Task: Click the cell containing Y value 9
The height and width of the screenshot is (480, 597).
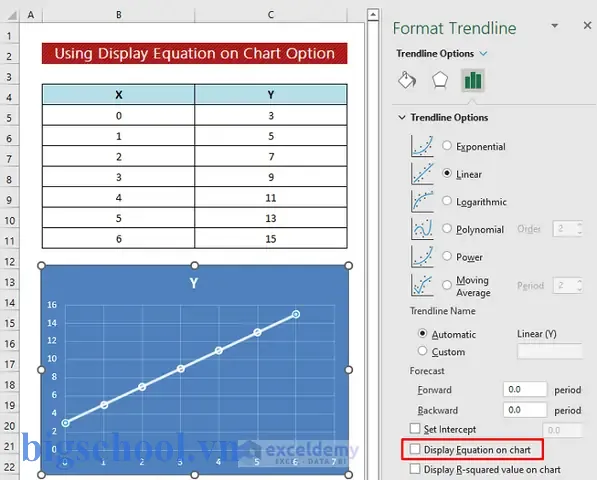Action: click(x=271, y=177)
